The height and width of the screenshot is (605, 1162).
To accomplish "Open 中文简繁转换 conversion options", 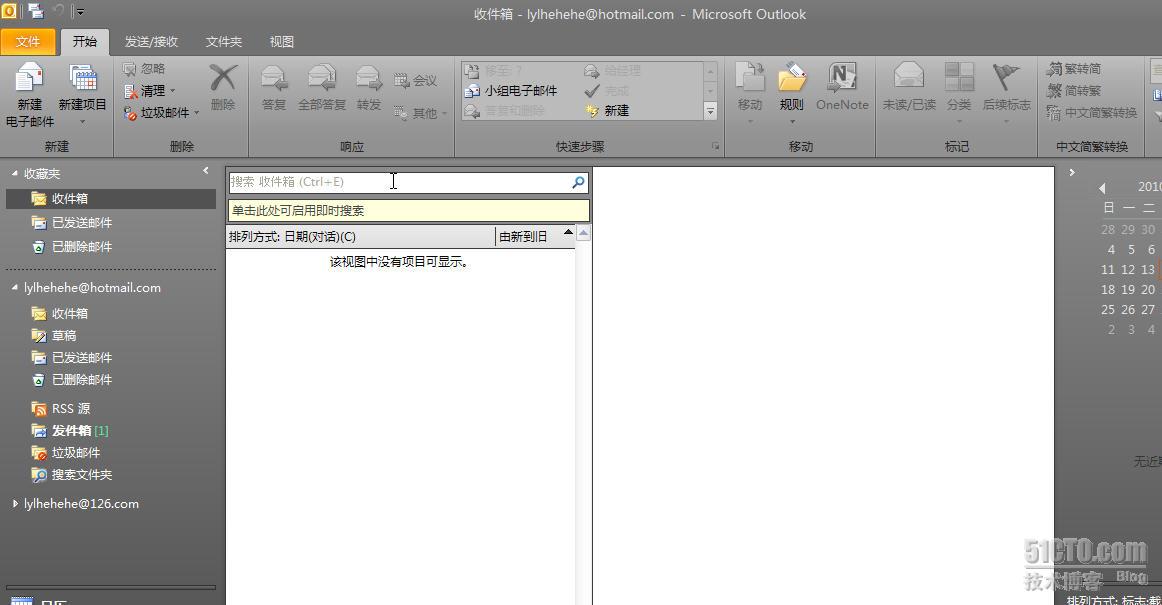I will 1091,113.
